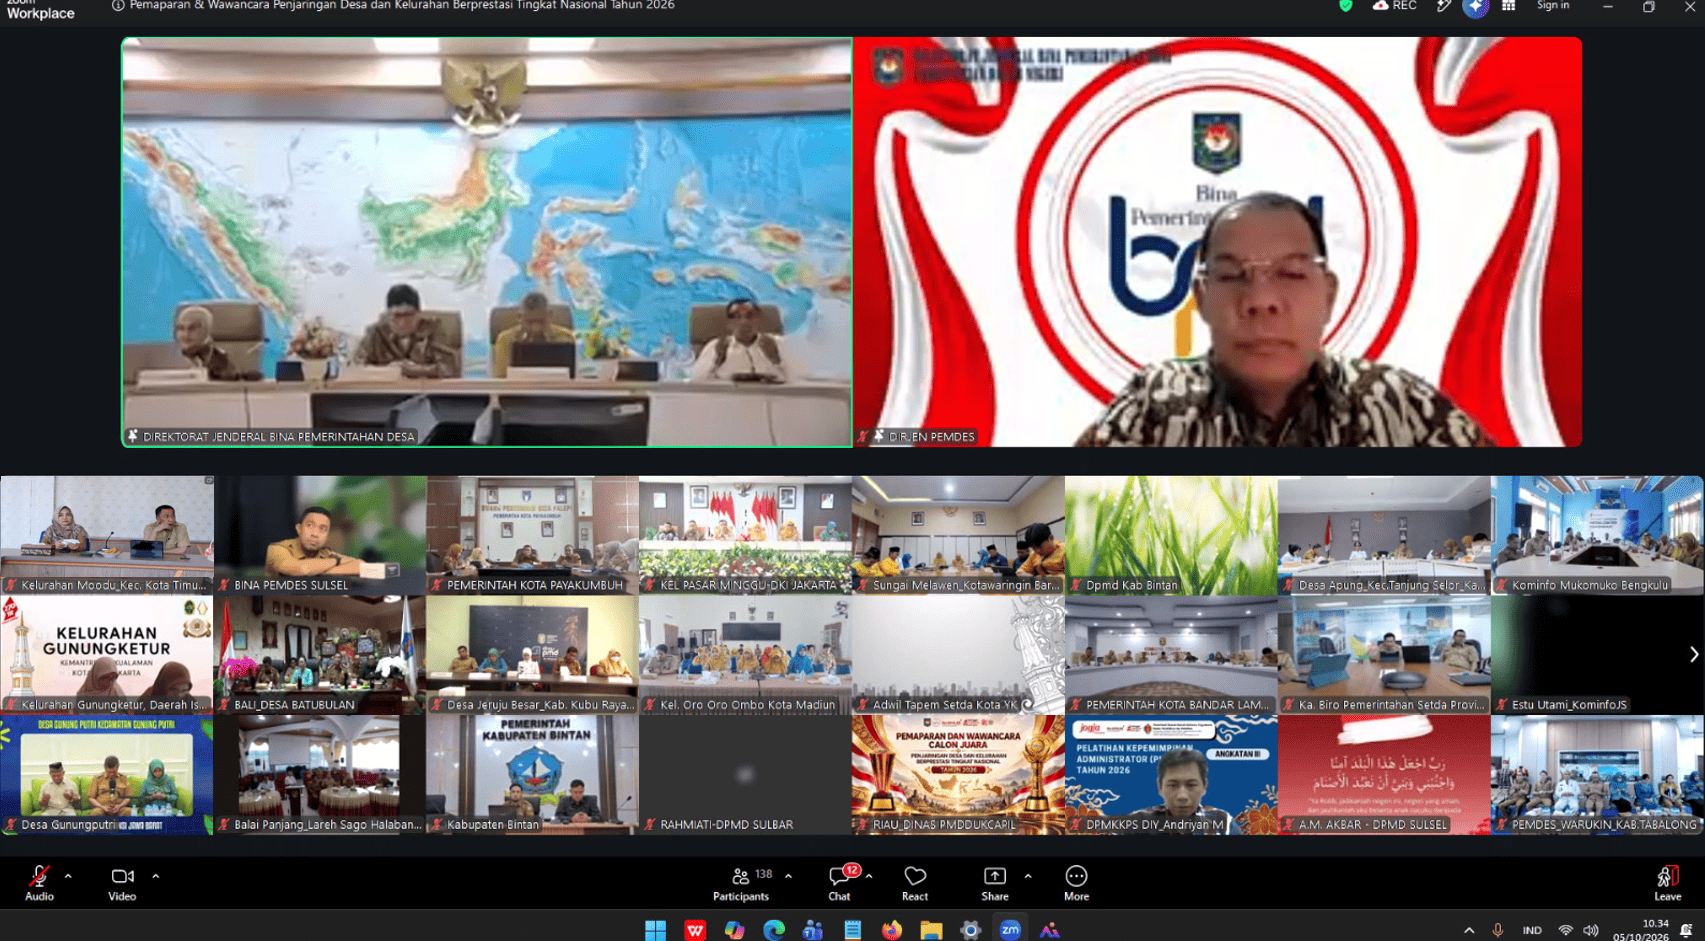
Task: Leave the meeting
Action: (1667, 883)
